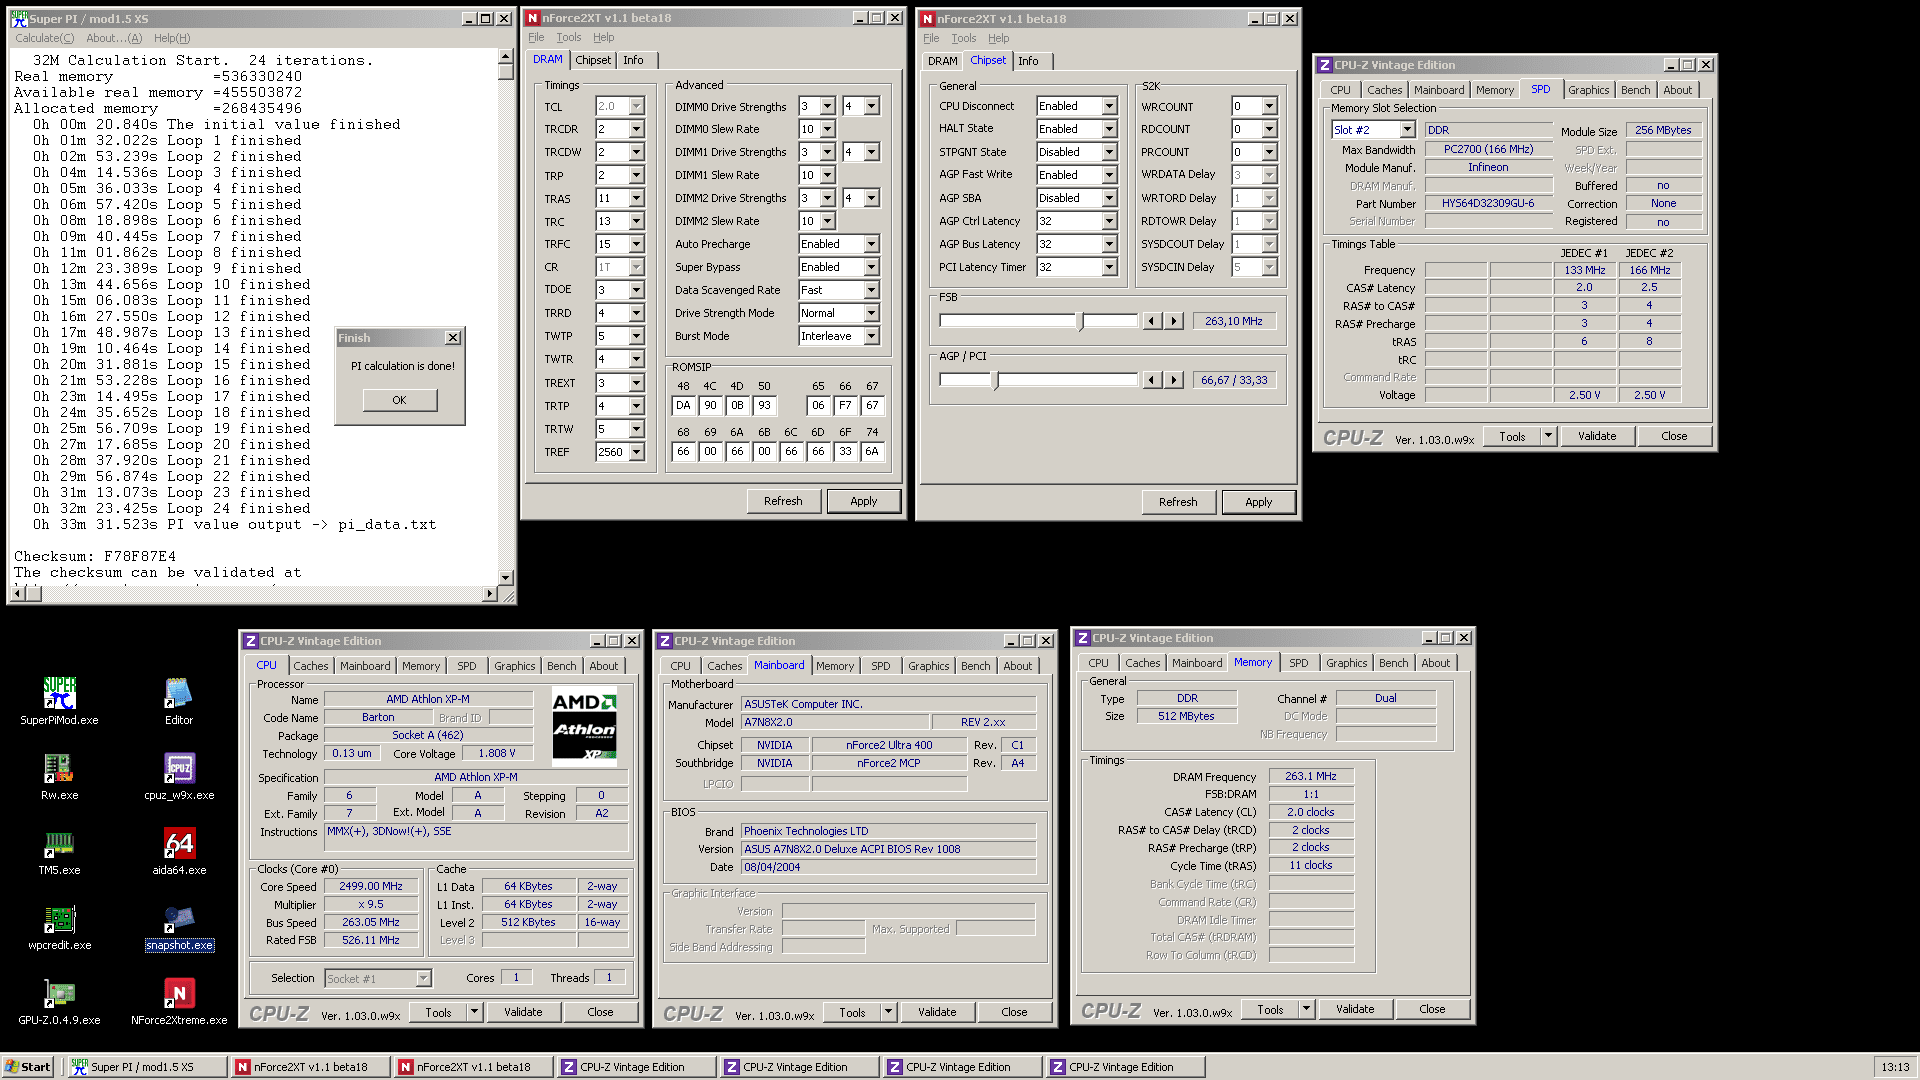
Task: Expand the TREF 2560 dropdown
Action: (636, 452)
